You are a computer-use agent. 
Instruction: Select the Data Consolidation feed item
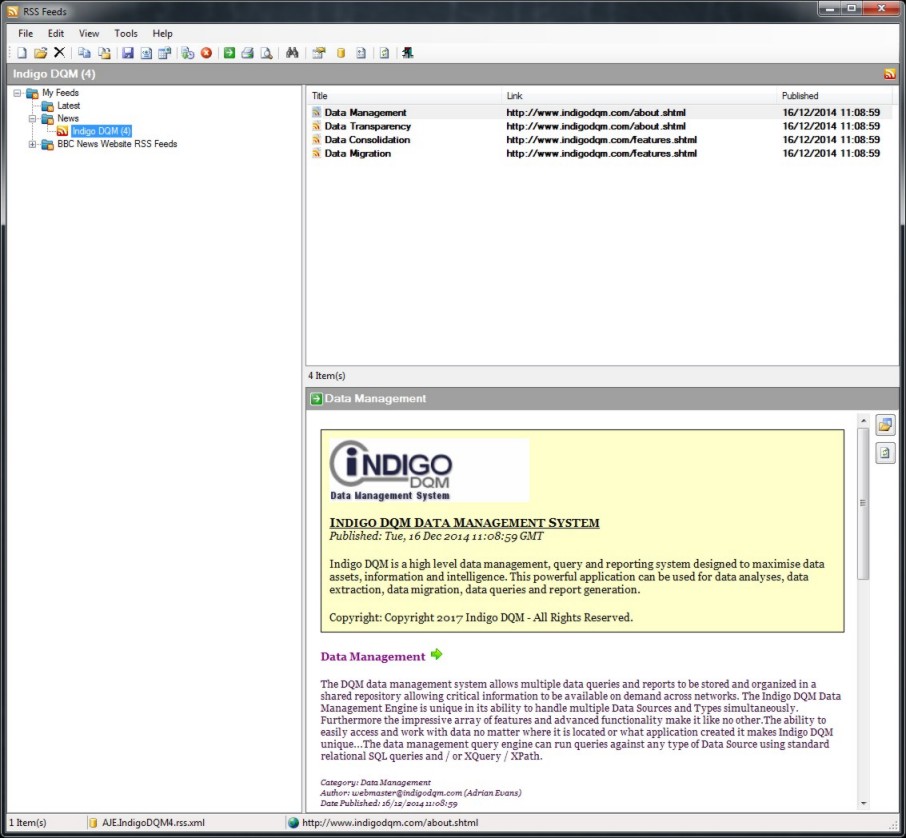(367, 140)
